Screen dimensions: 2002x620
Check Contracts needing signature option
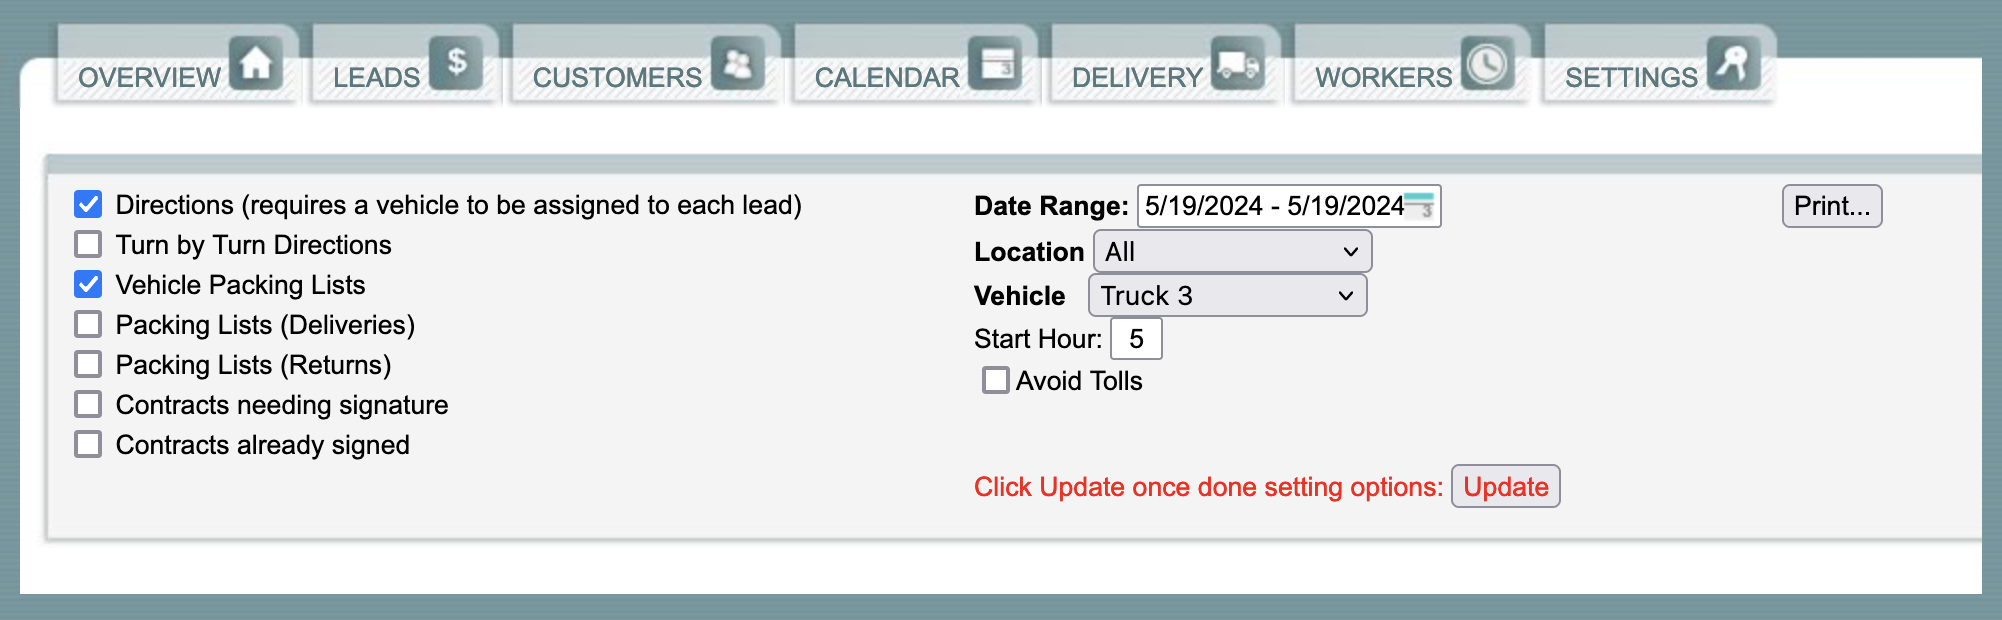point(88,404)
